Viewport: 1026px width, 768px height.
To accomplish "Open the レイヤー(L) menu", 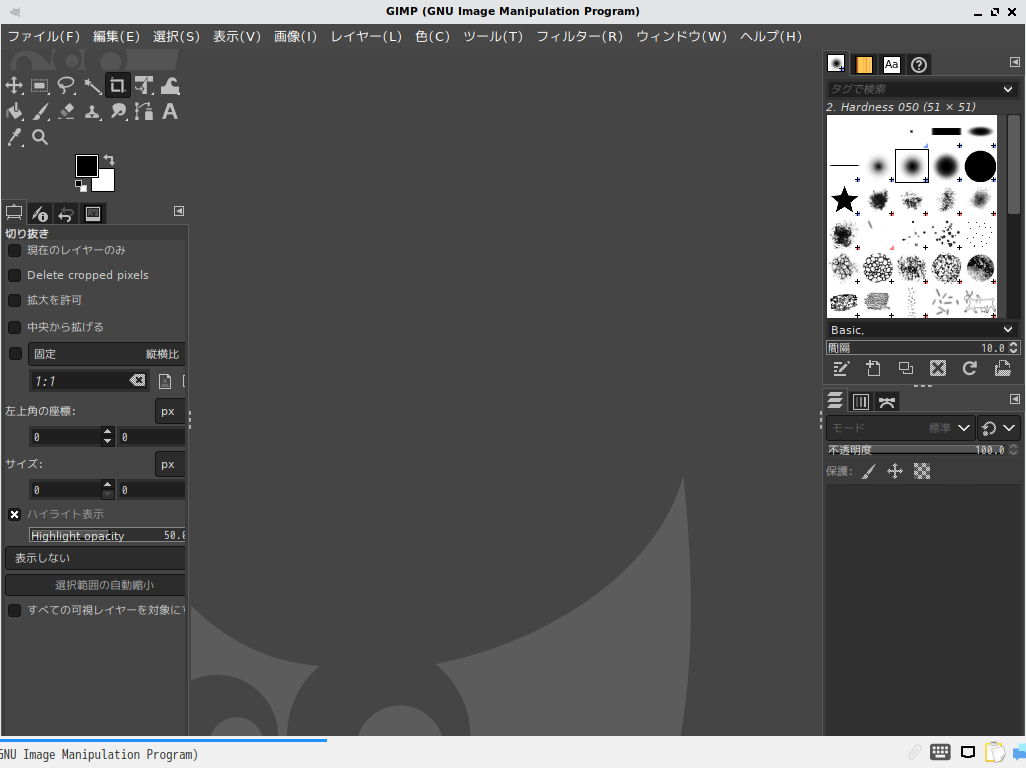I will [x=366, y=37].
